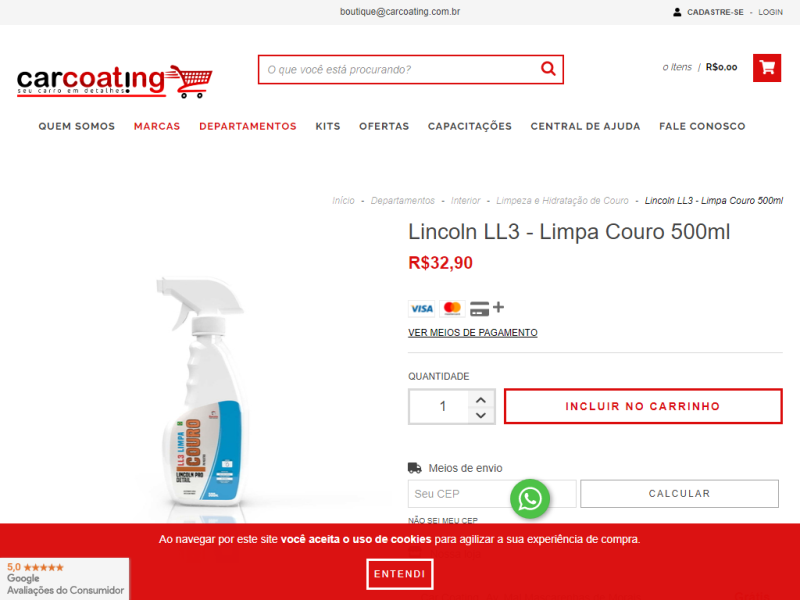Screen dimensions: 800x600
Task: Decrease quantity with down arrow
Action: pos(481,415)
